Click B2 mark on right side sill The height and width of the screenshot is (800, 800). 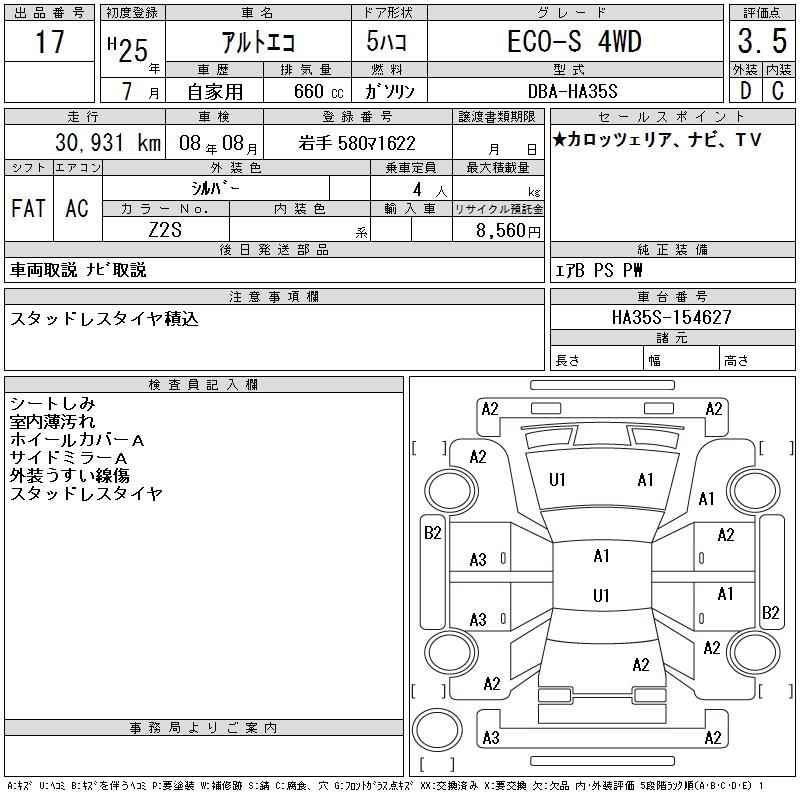(x=770, y=612)
